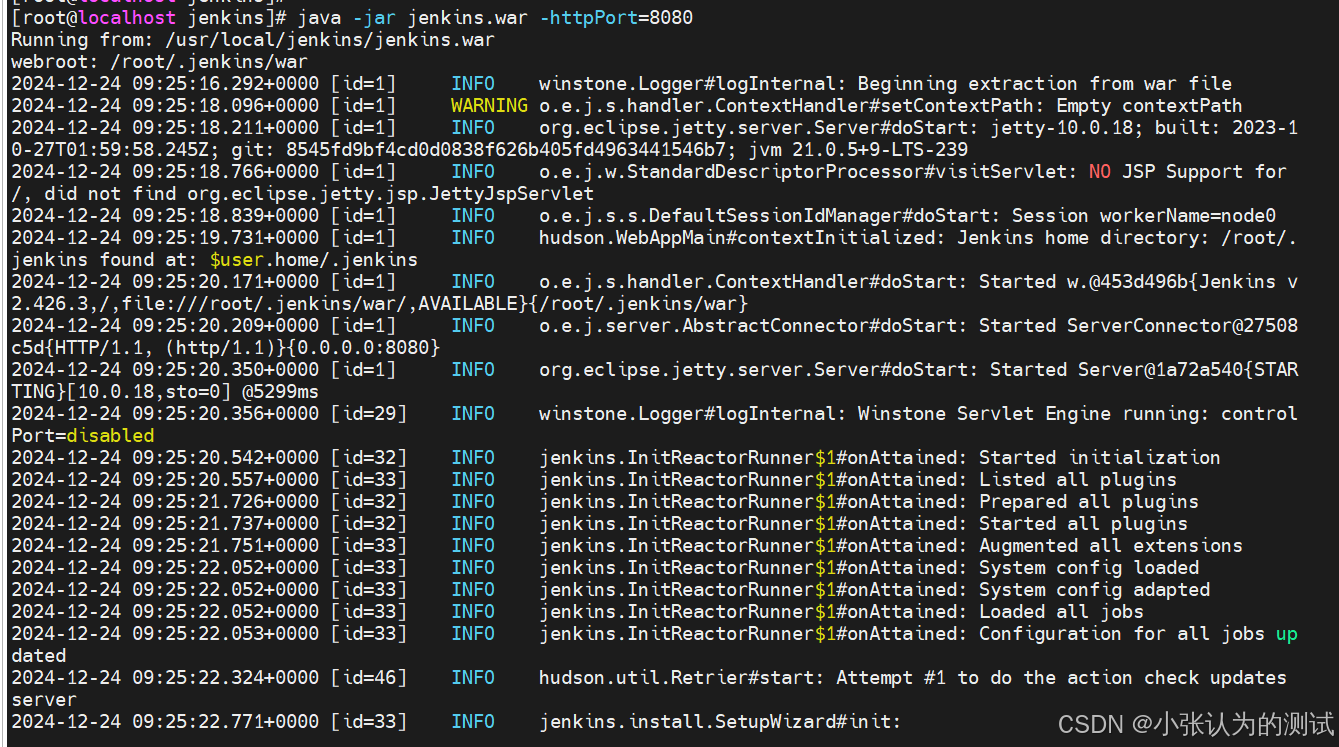Select the 'Loaded all jobs' message

(x=1061, y=612)
